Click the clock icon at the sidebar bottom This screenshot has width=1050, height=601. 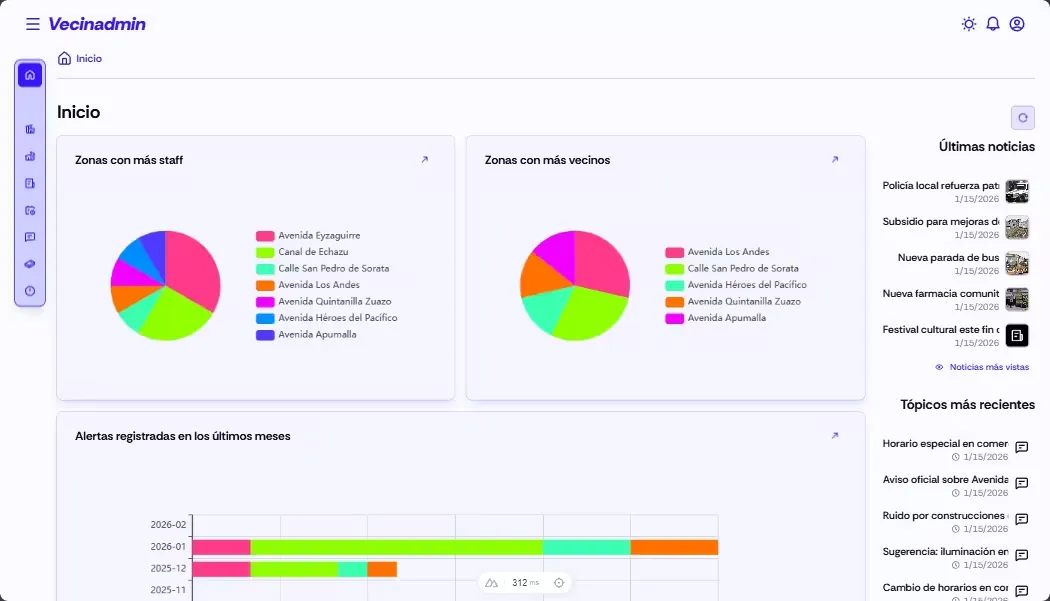click(x=30, y=291)
